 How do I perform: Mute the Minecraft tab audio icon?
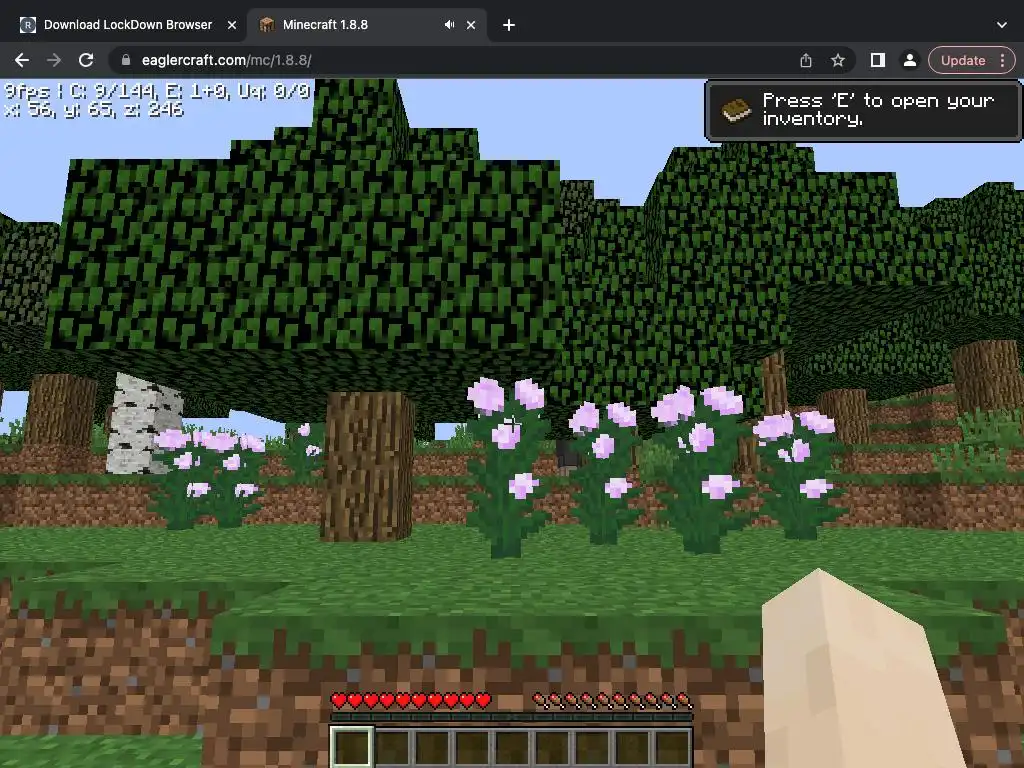coord(449,25)
